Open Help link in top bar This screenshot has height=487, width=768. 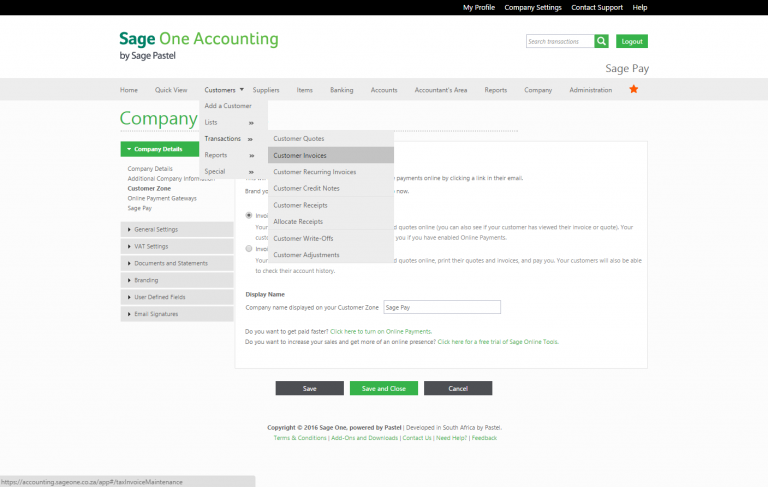pos(640,7)
